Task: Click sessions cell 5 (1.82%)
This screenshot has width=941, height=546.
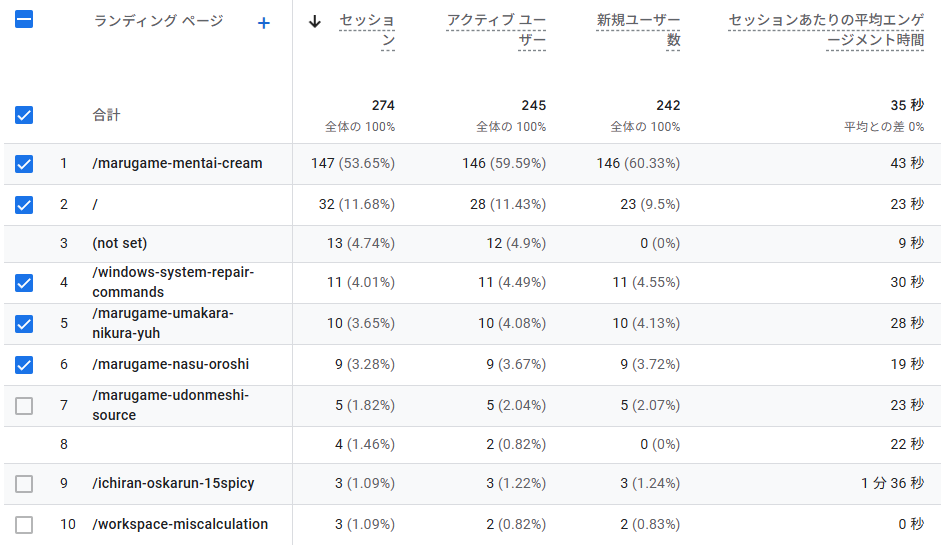Action: click(365, 405)
